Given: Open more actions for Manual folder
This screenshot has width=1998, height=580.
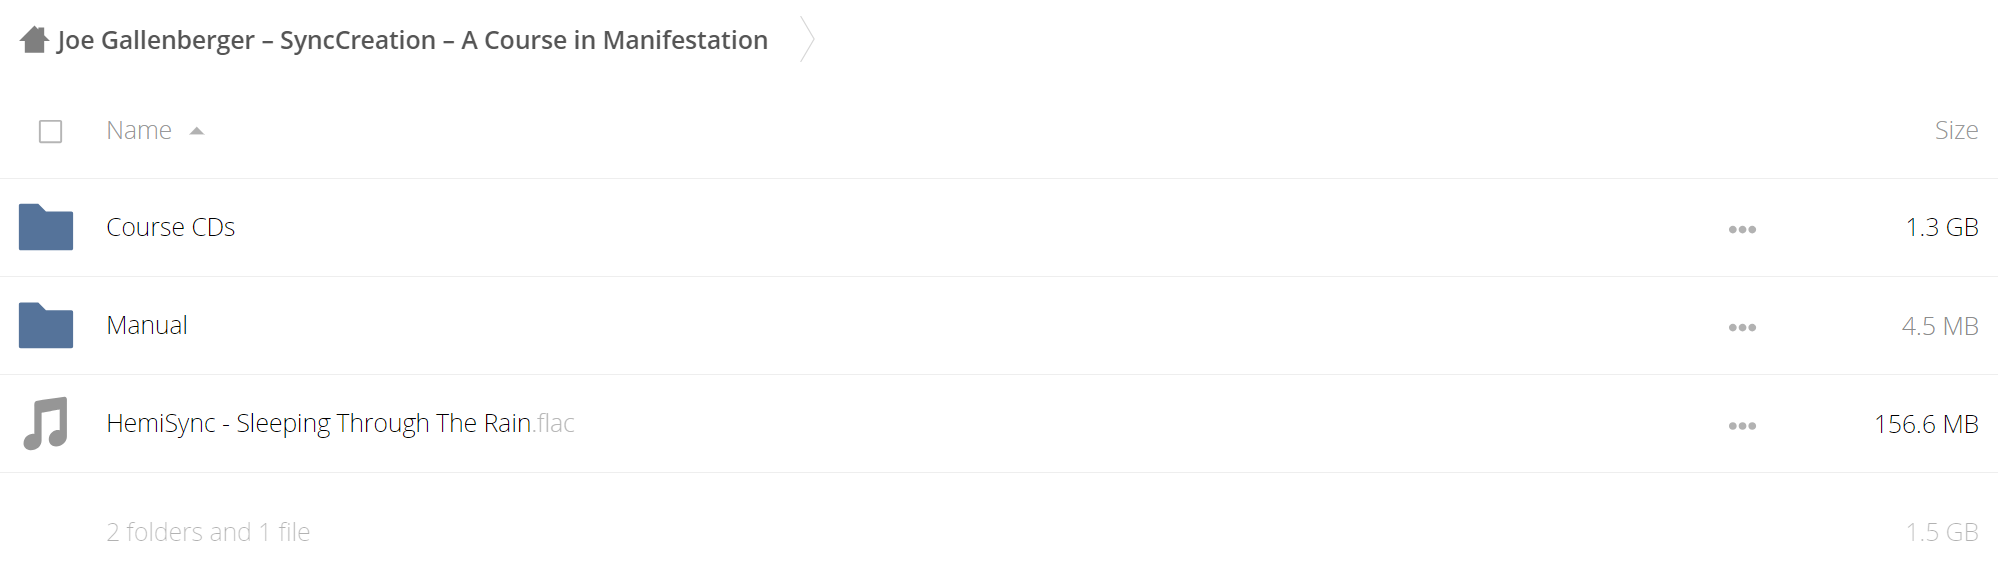Looking at the screenshot, I should [1742, 327].
